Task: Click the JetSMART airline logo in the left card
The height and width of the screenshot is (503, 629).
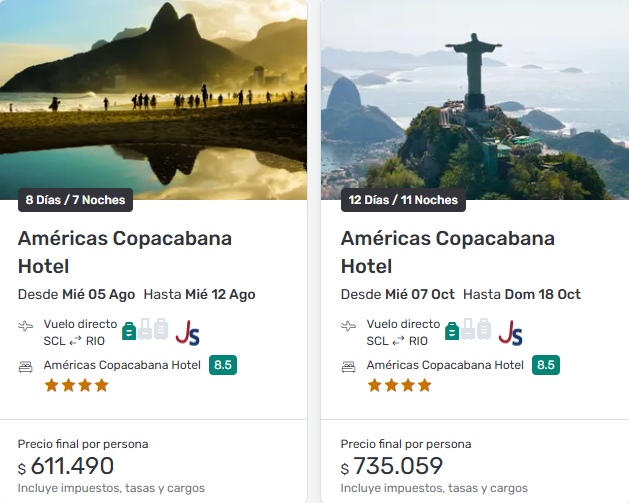Action: [x=187, y=332]
